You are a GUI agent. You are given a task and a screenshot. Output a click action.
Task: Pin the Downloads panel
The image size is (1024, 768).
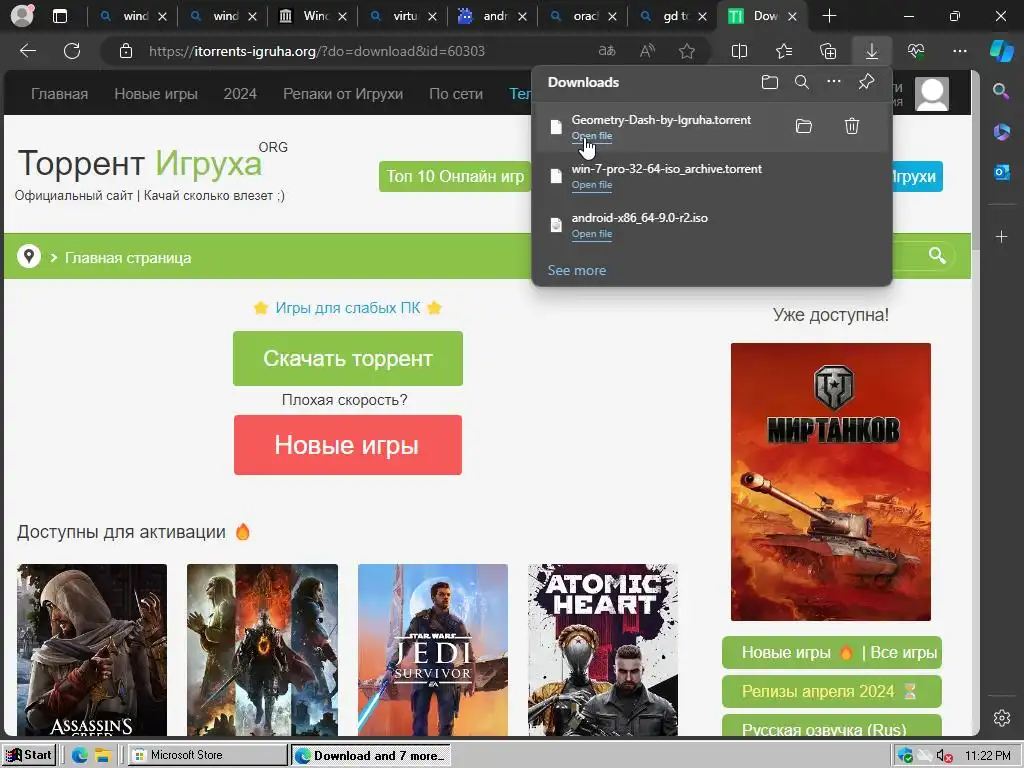click(x=866, y=82)
